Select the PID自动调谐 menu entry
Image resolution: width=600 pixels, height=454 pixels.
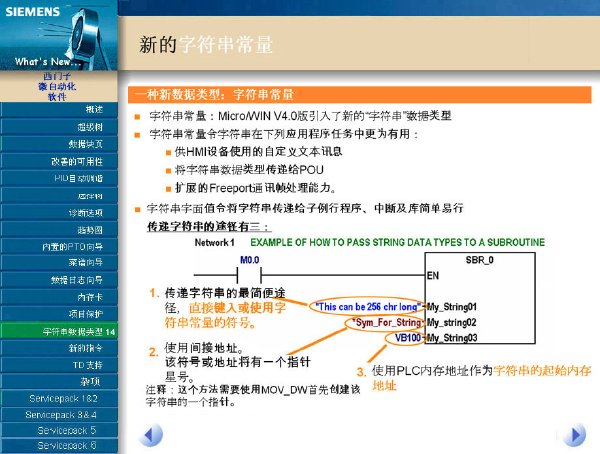[x=59, y=178]
